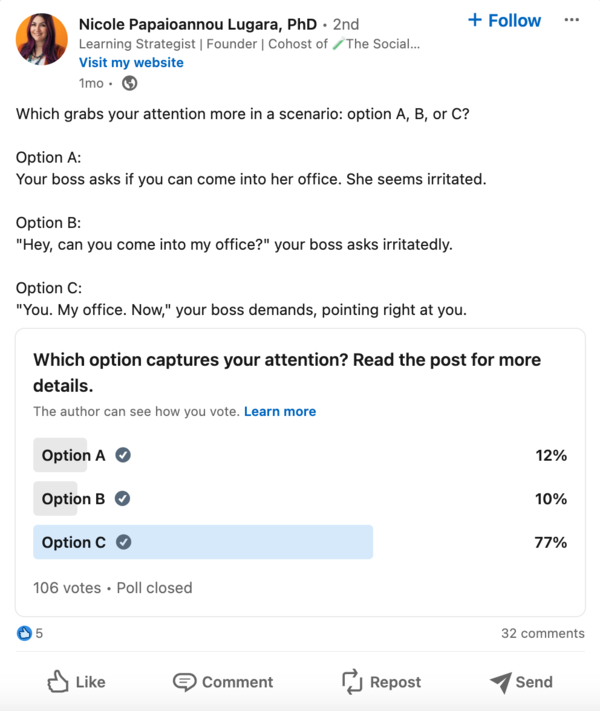Open the three-dot post options menu
Screen dimensions: 600x711
[x=571, y=20]
